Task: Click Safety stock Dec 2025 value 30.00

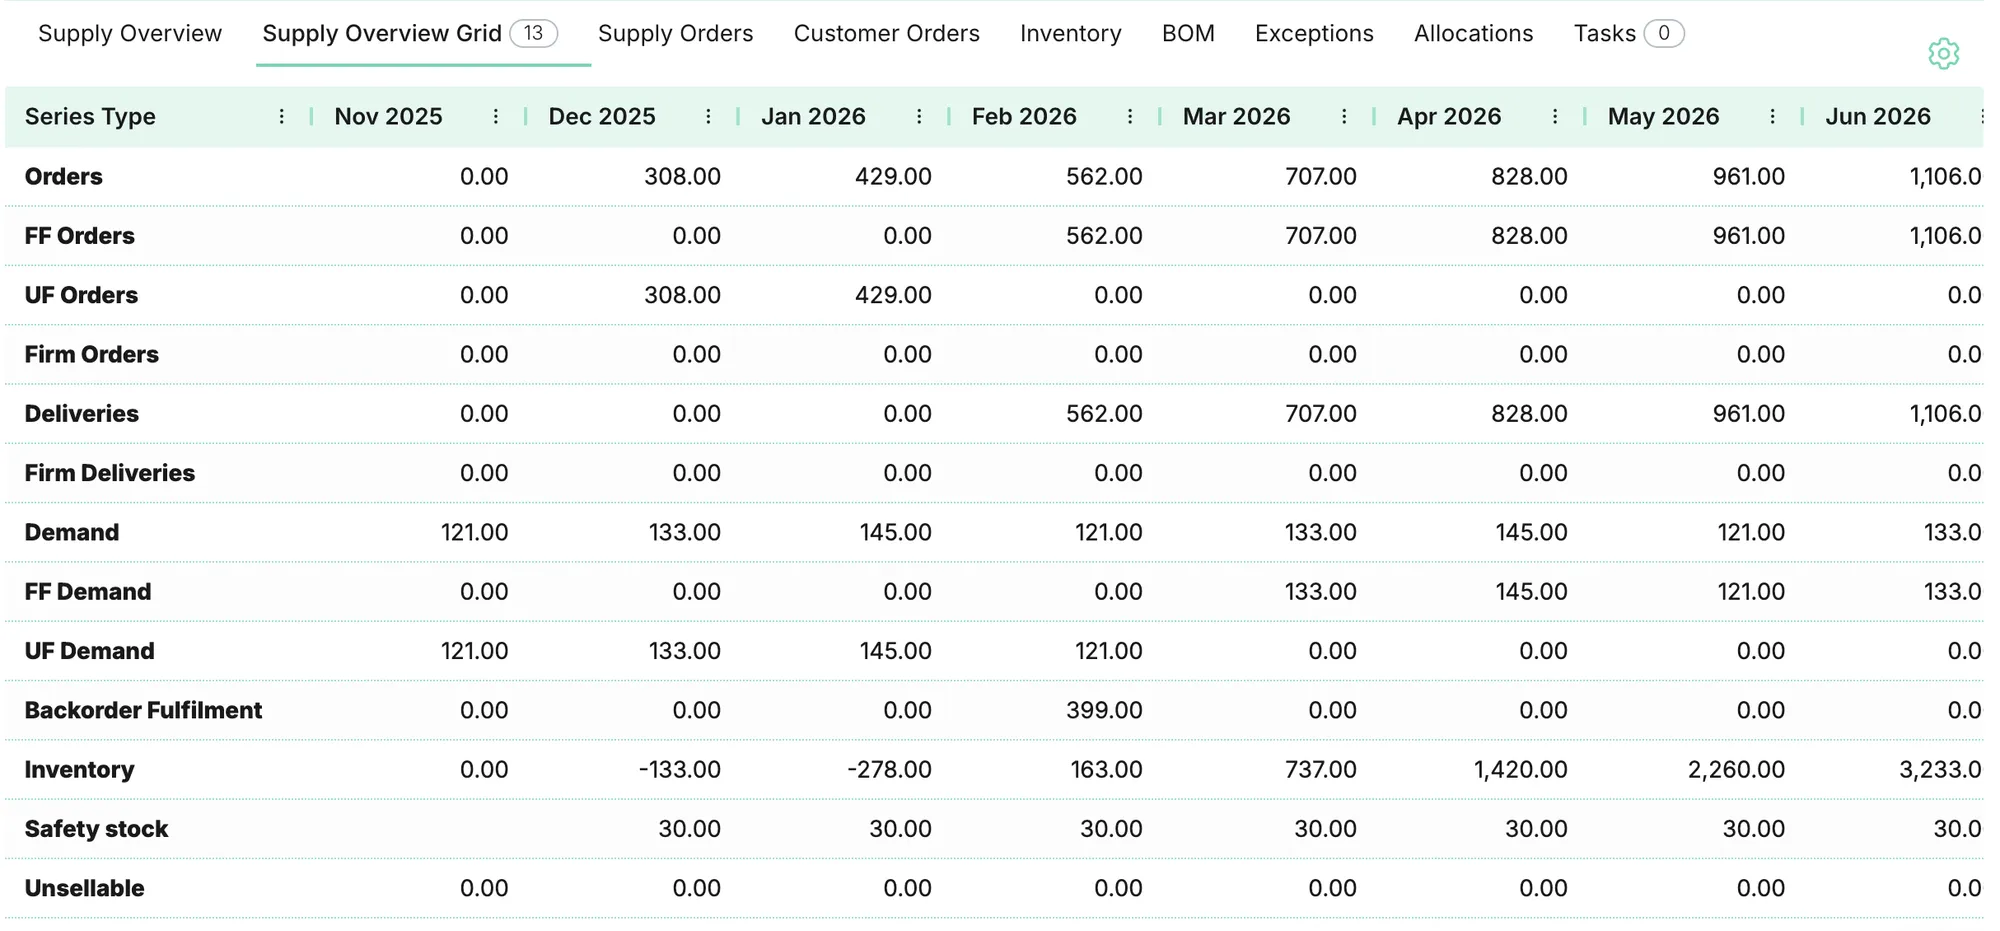Action: [690, 829]
